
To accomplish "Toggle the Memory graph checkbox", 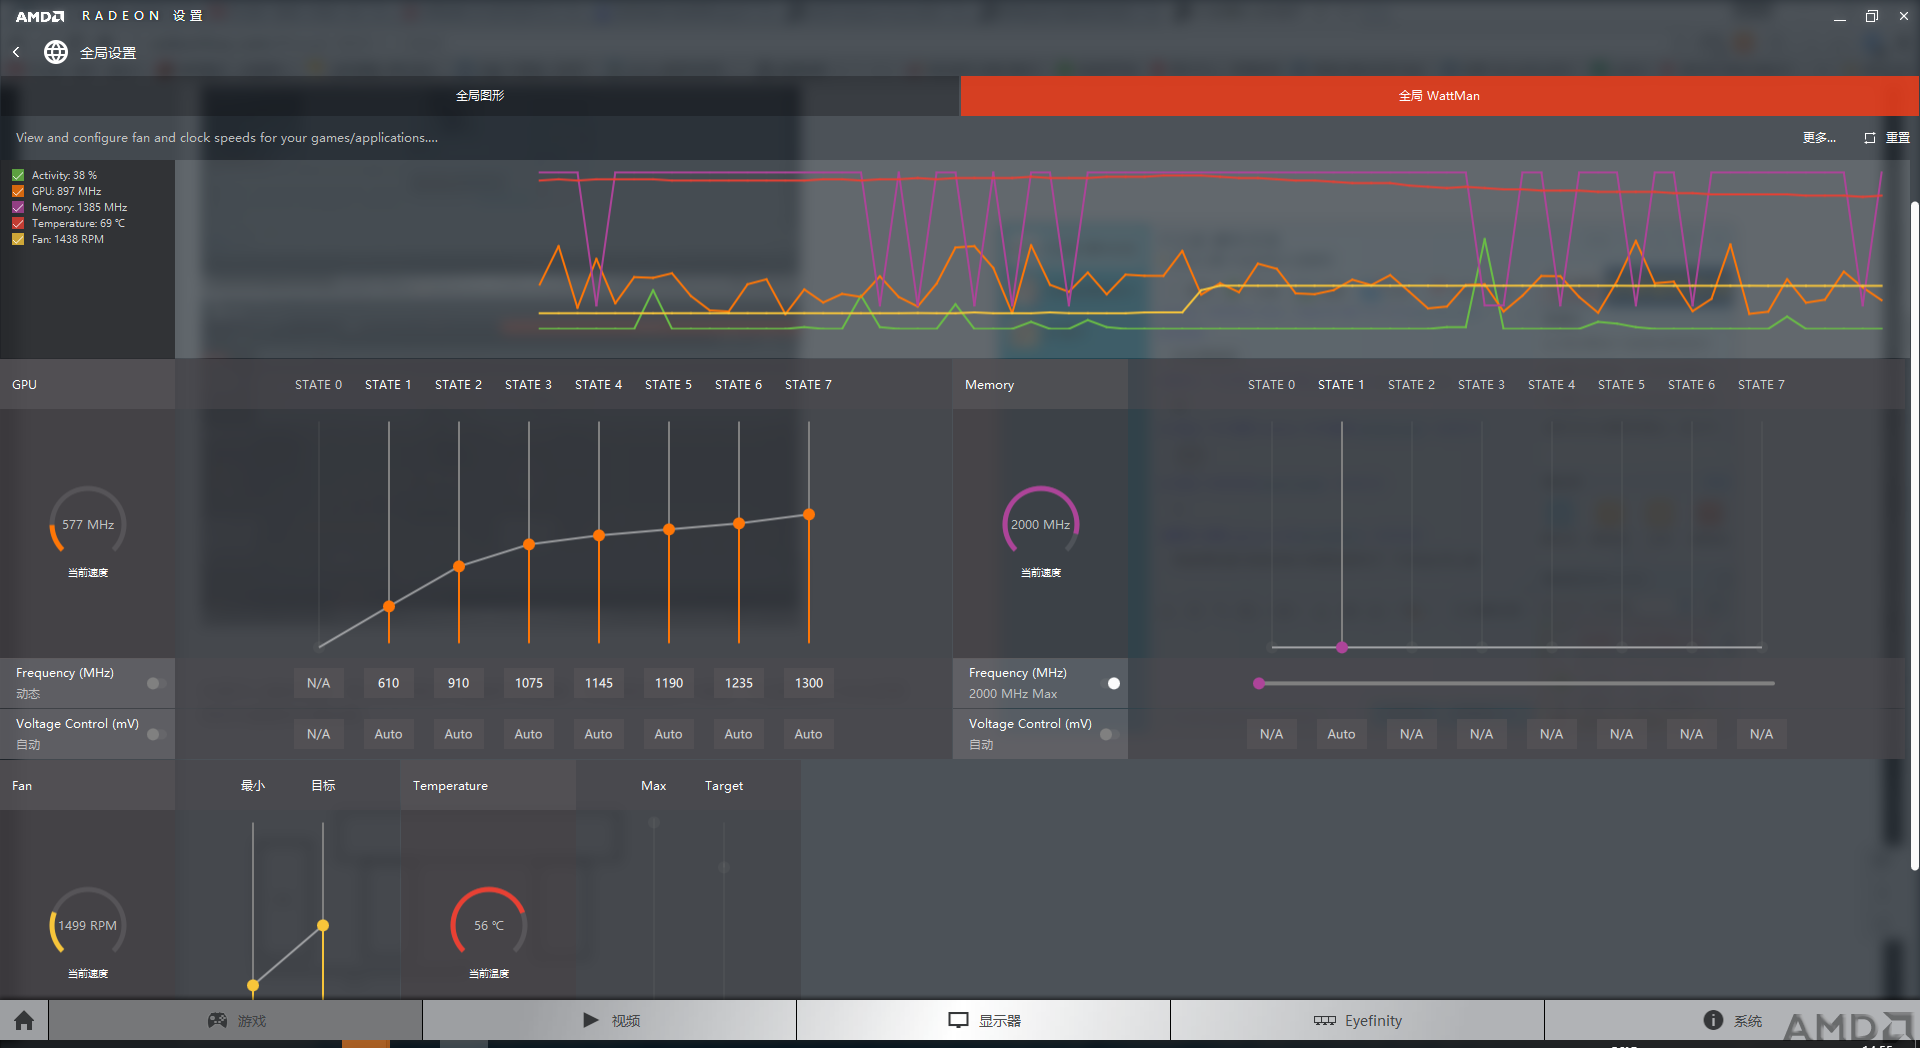I will (18, 207).
